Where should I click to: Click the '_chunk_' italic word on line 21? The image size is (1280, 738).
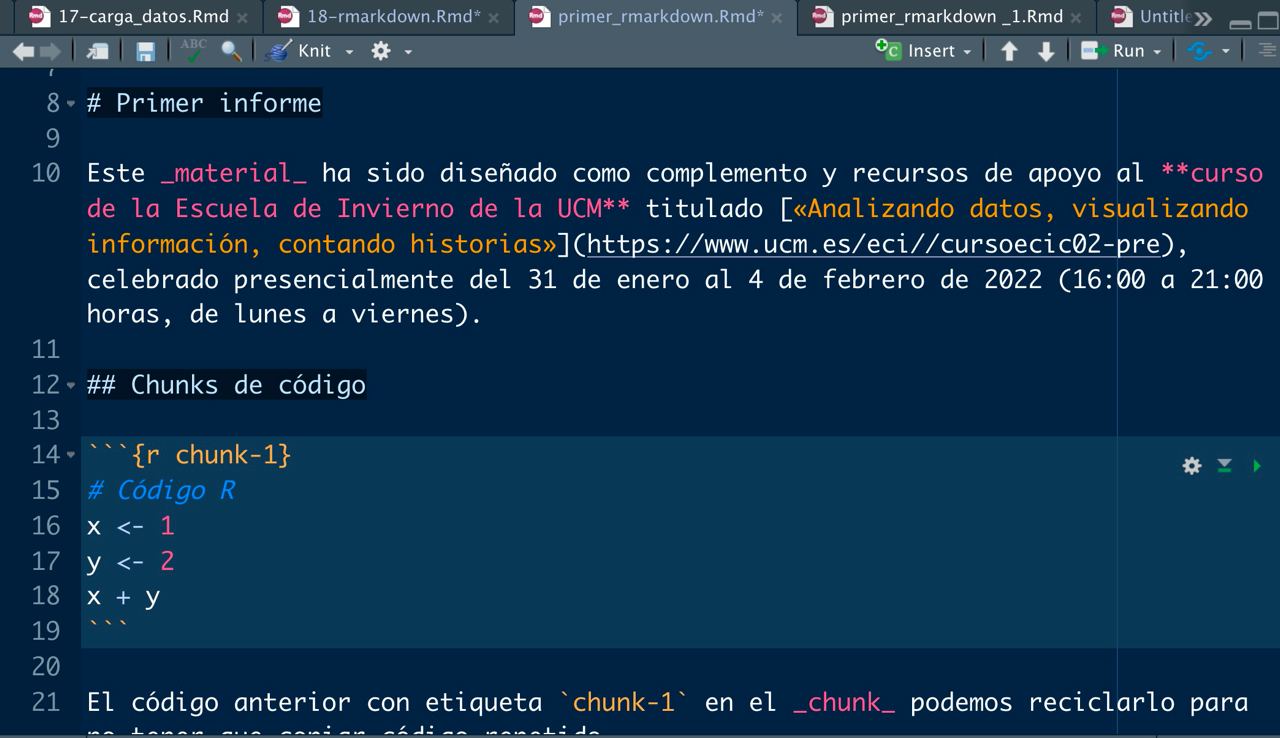pyautogui.click(x=844, y=702)
